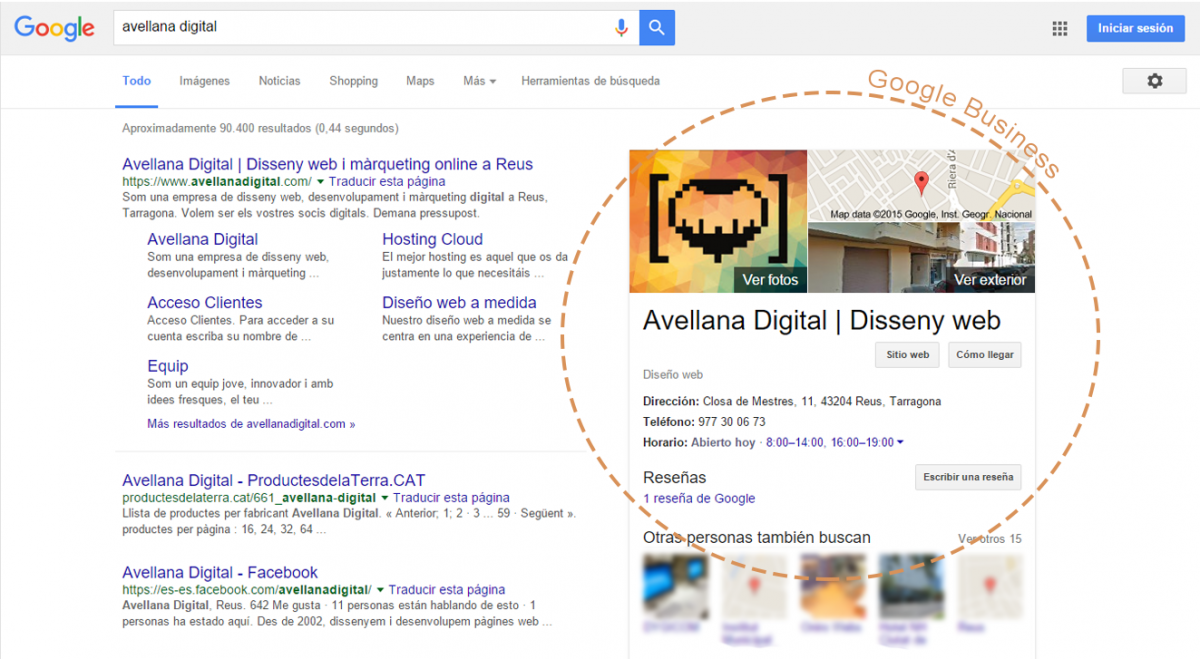
Task: Open the 'Avellana Digital' sitelink
Action: tap(202, 239)
